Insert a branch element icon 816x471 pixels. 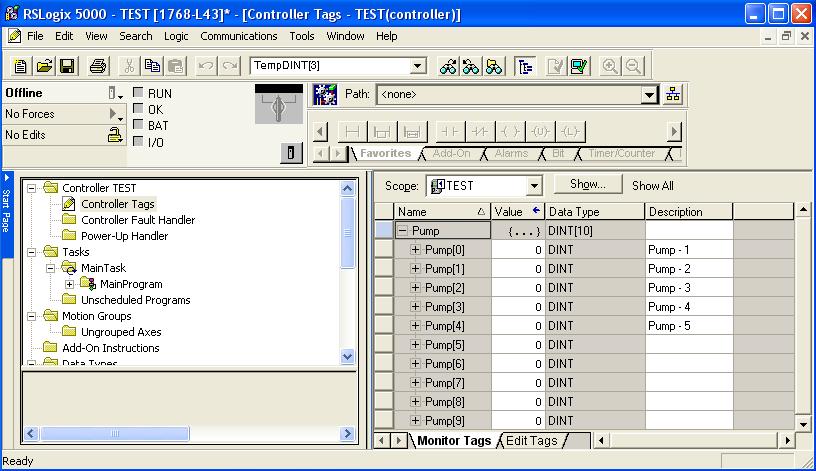click(382, 132)
